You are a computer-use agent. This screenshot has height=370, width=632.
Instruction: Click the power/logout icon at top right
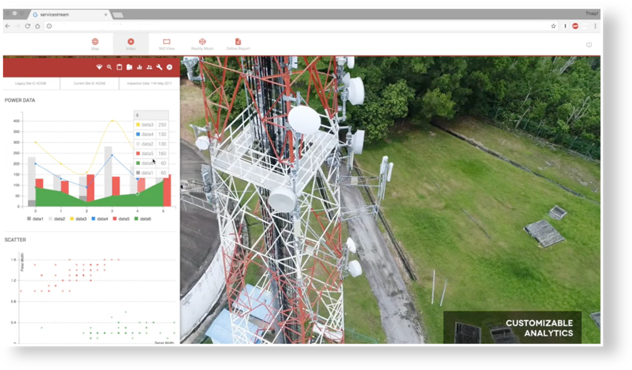point(589,44)
